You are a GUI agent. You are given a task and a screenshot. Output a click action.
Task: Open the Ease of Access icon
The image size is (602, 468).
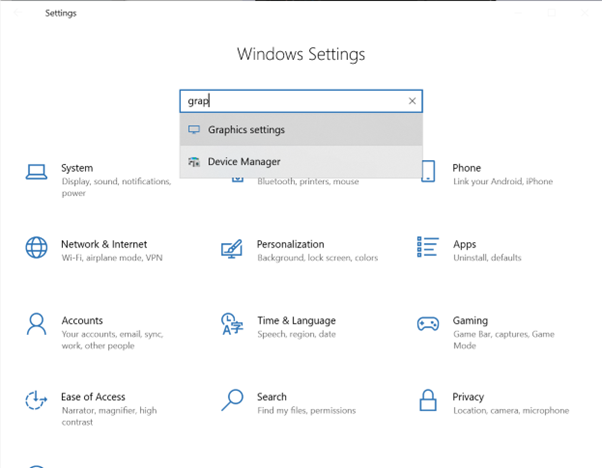tap(36, 400)
